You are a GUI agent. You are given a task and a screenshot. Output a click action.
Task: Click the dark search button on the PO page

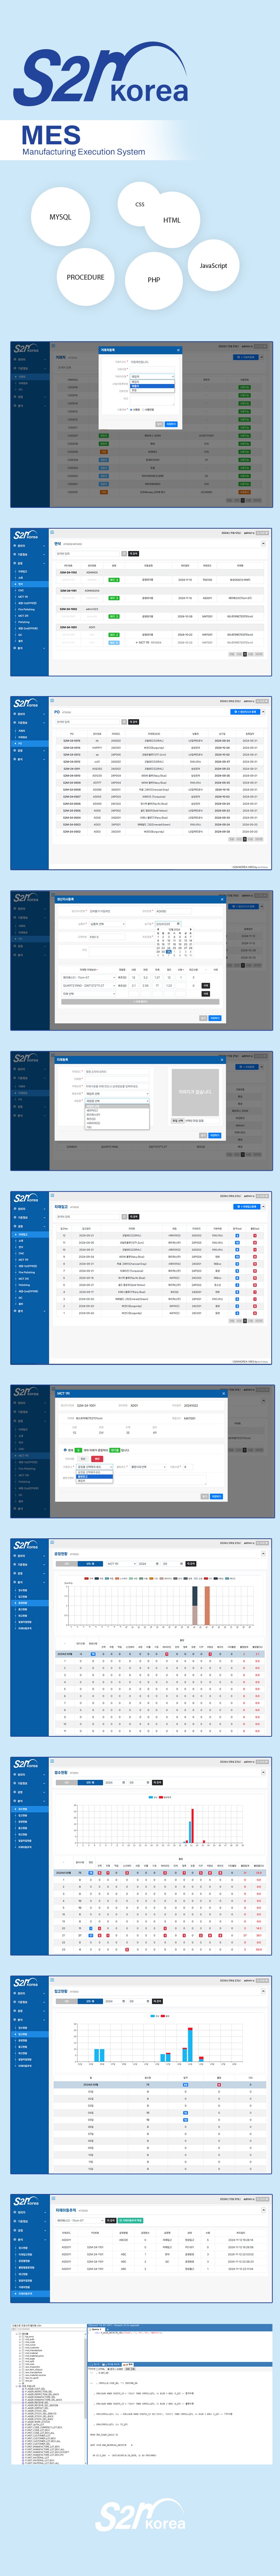[x=133, y=722]
